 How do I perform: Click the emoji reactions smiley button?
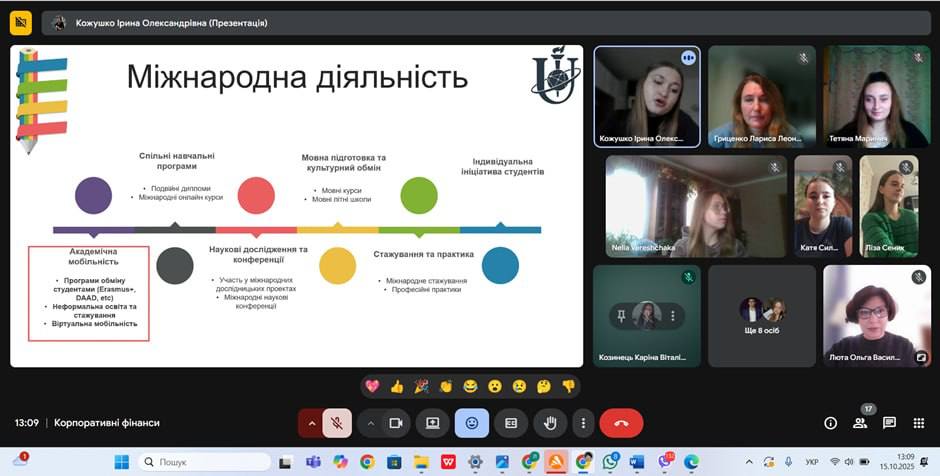(472, 423)
